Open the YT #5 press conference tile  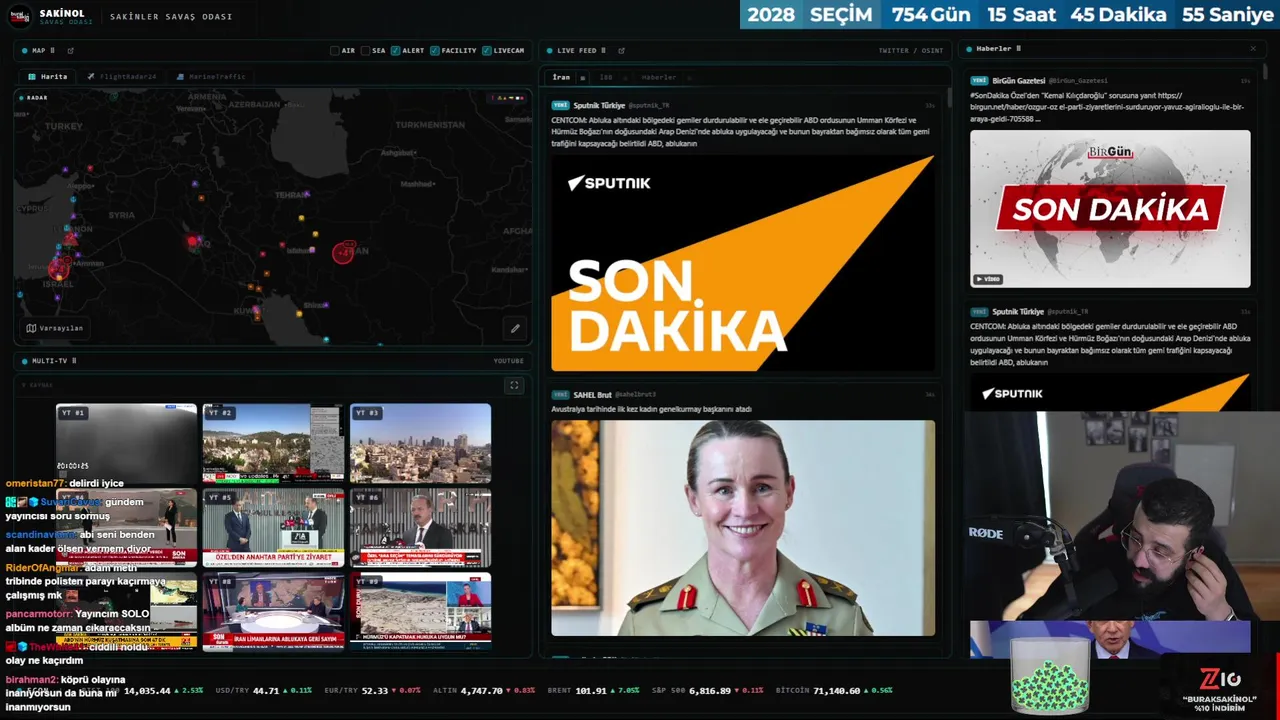click(x=273, y=527)
